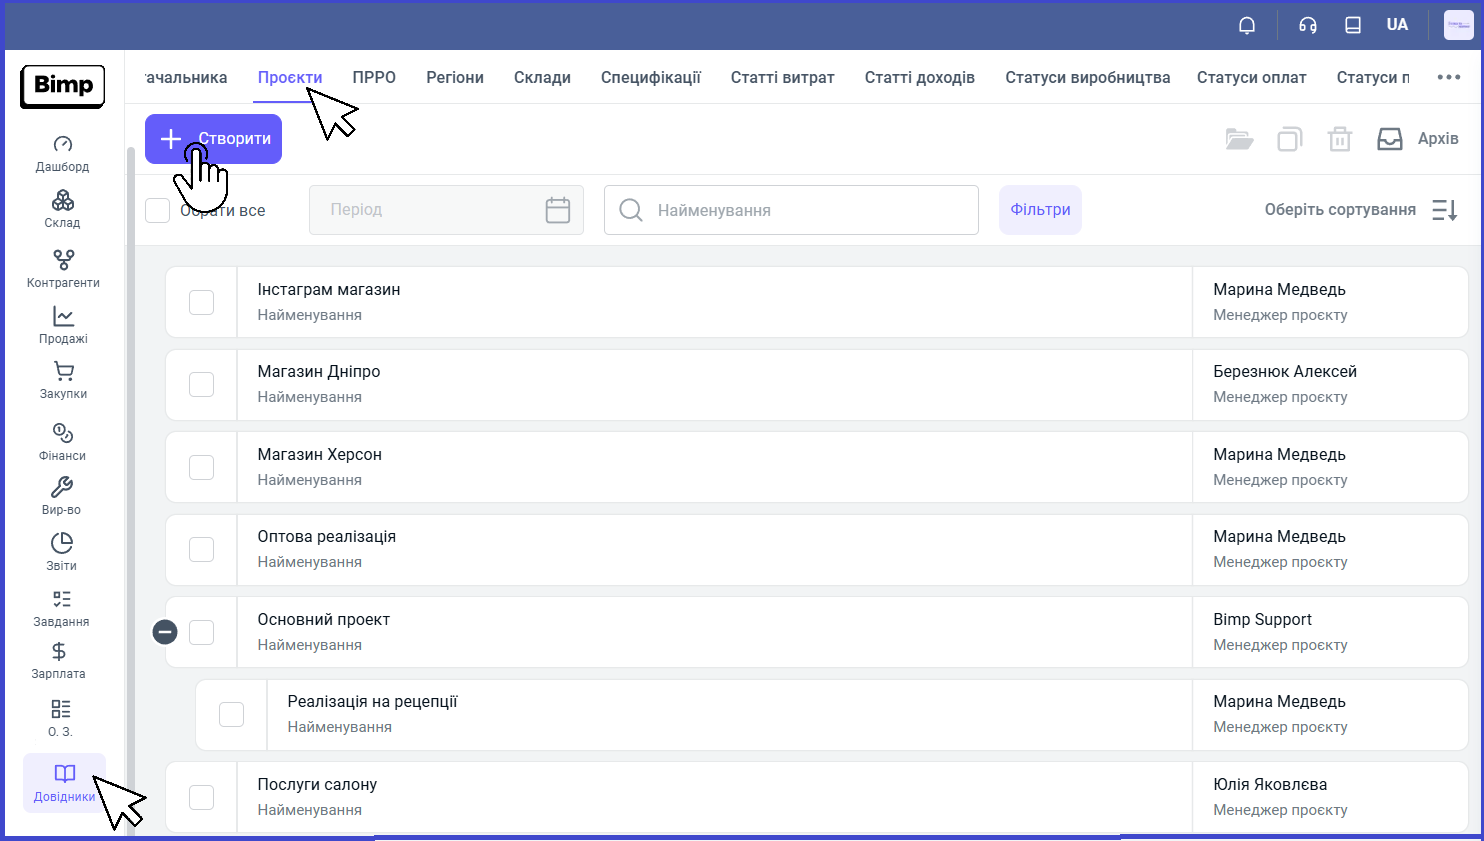Toggle the sort order icon

[x=1445, y=210]
